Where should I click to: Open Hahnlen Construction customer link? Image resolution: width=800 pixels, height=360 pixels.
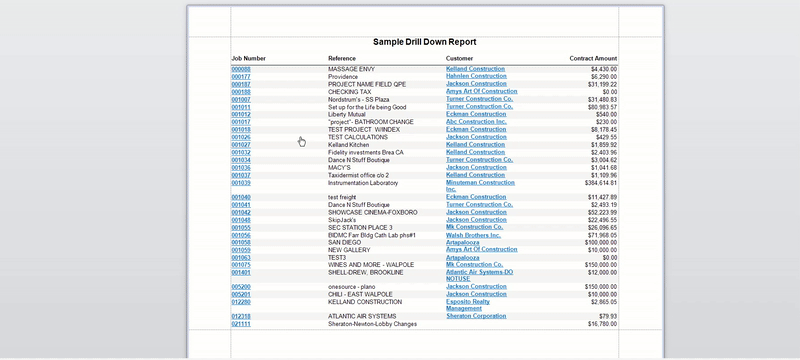pyautogui.click(x=476, y=76)
